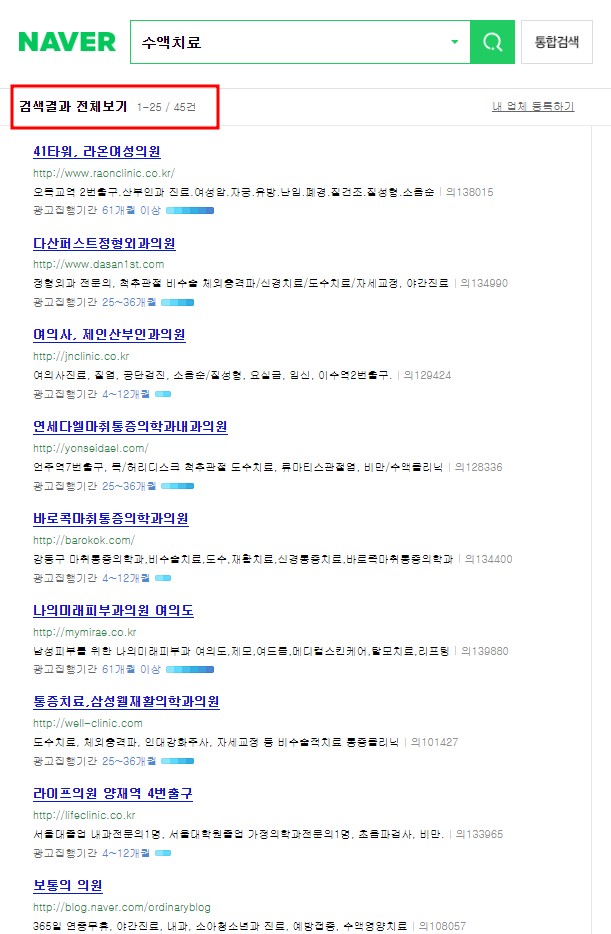This screenshot has height=934, width=611.
Task: Click the 통합검색 button
Action: pos(557,42)
